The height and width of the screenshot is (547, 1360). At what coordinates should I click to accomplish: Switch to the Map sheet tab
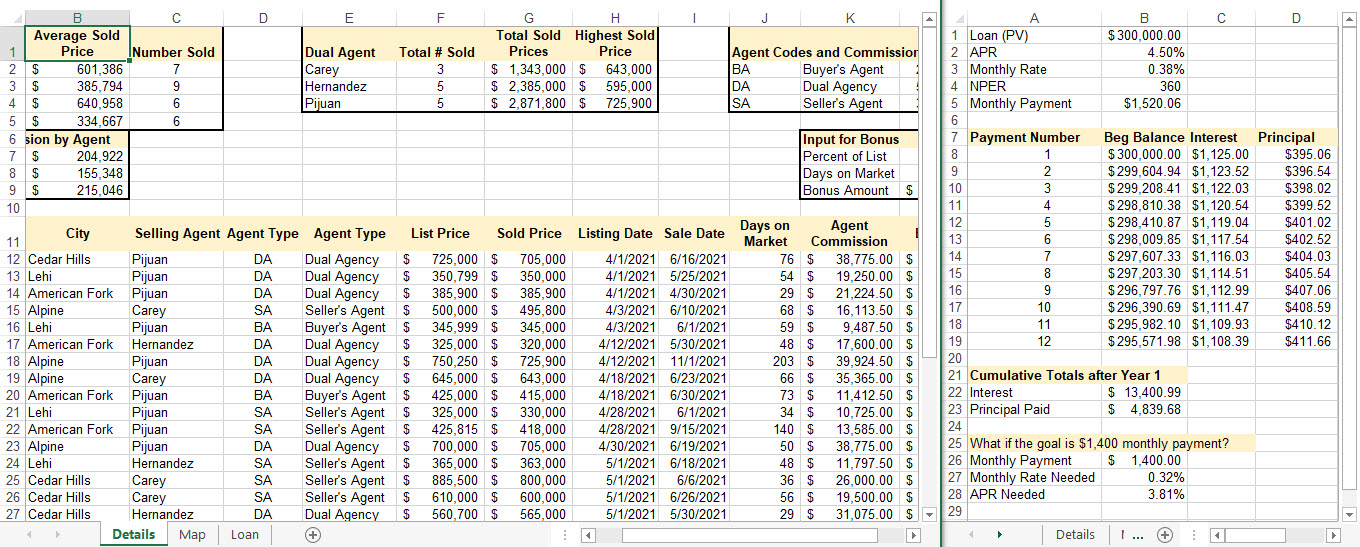(x=192, y=535)
